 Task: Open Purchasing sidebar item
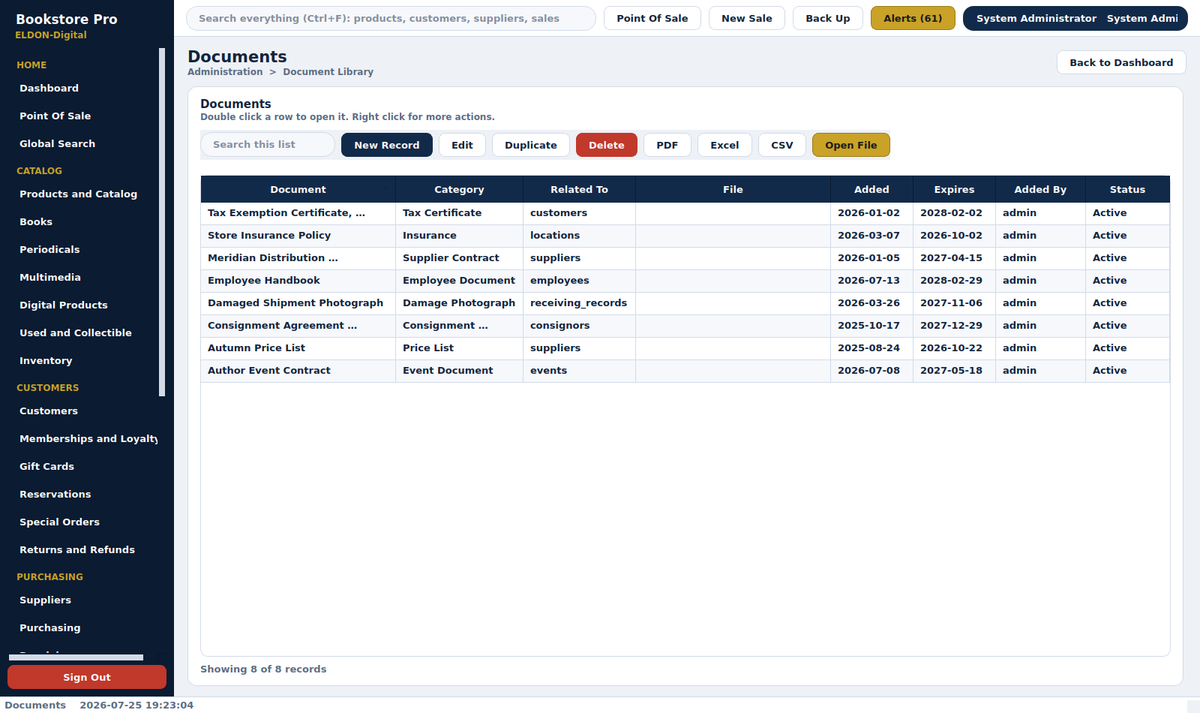[x=50, y=628]
